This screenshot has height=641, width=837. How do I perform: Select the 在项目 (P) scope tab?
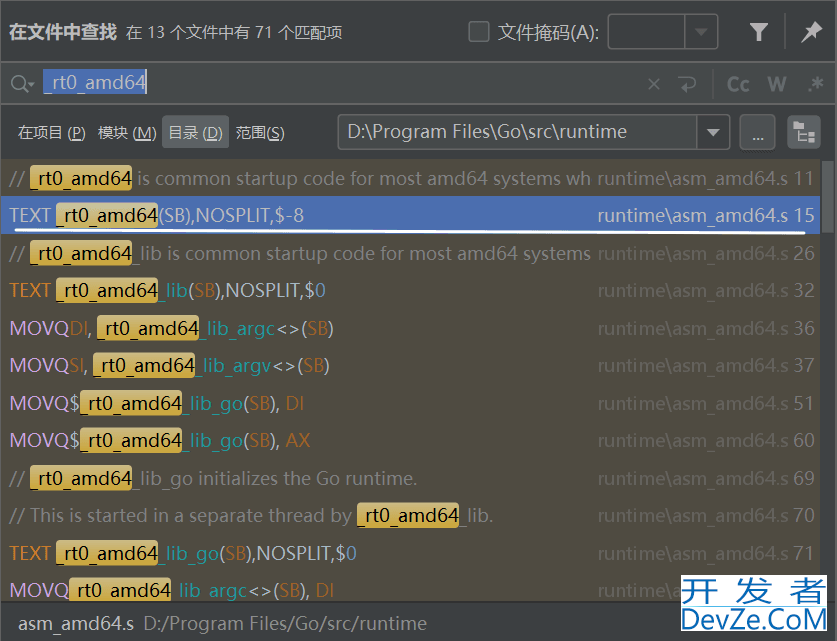[51, 132]
